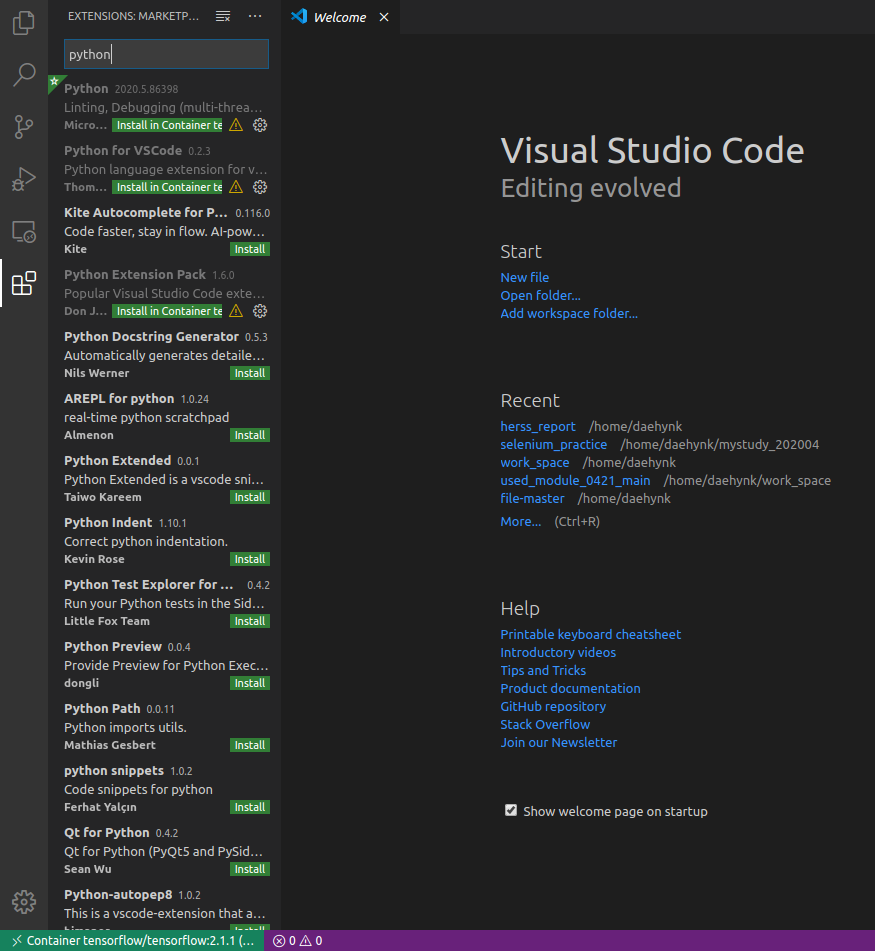The image size is (875, 951).
Task: Open the Manage gear in activity bar
Action: (x=24, y=902)
